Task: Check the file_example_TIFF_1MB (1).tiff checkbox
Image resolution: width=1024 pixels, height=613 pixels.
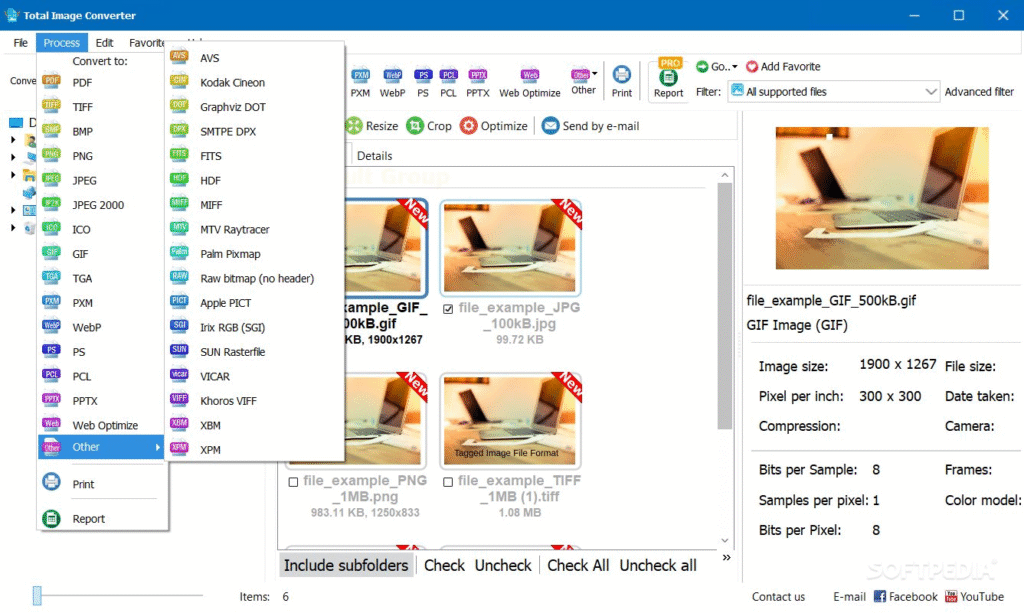Action: pos(448,481)
